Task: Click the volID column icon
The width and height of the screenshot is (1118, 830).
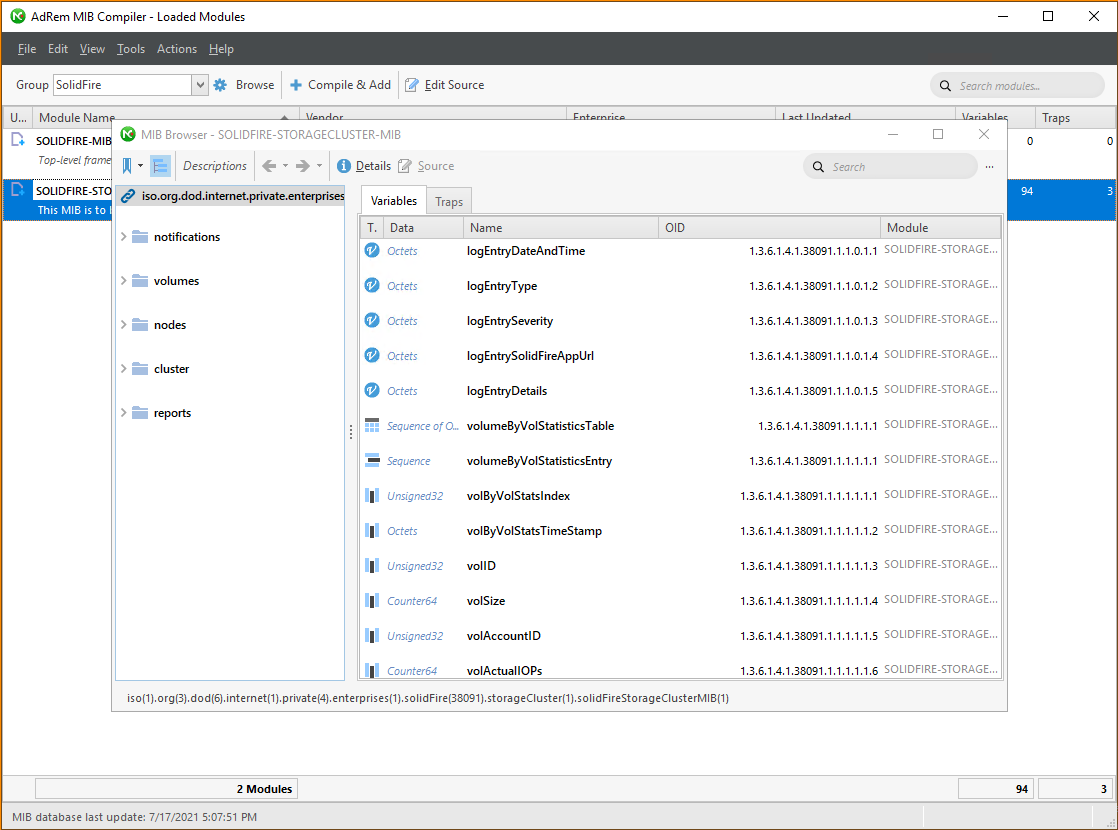Action: pos(372,565)
